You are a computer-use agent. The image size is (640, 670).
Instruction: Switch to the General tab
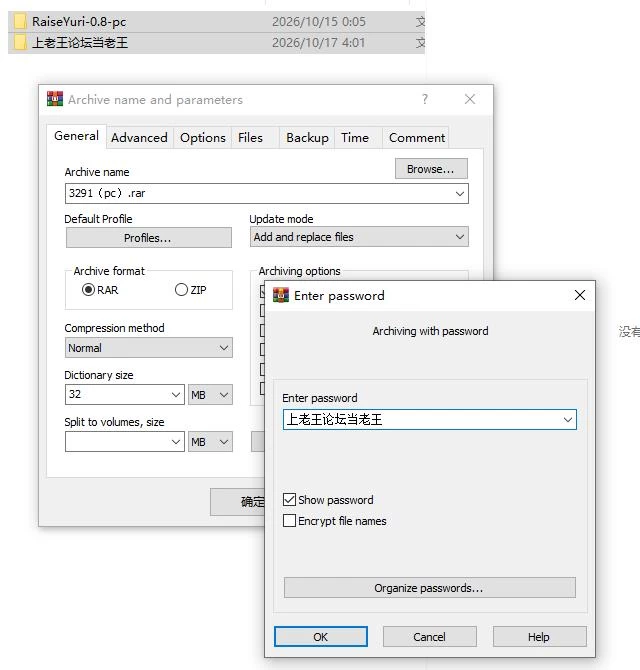[x=76, y=136]
